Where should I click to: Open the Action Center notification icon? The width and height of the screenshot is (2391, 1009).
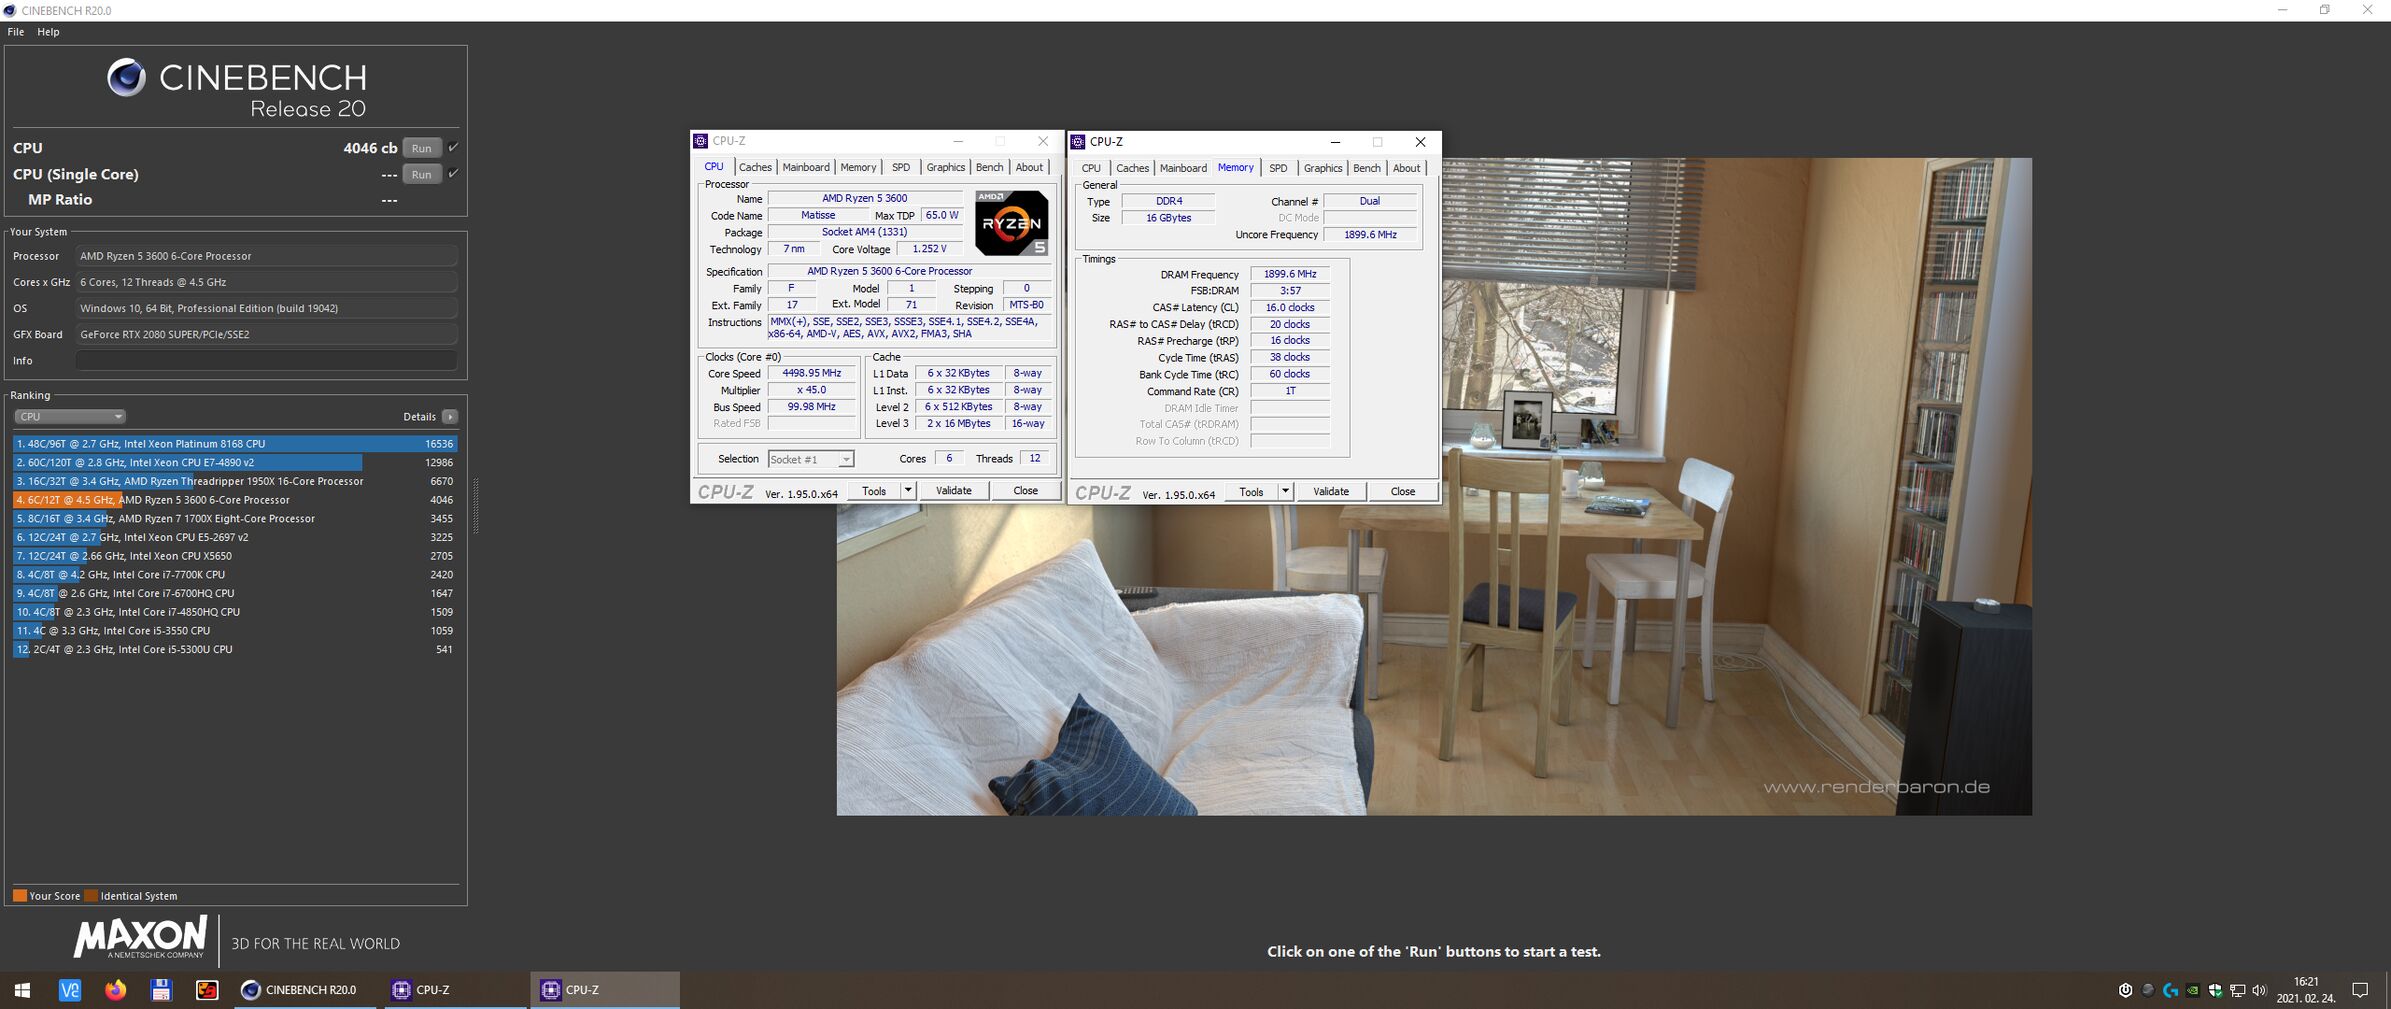click(2360, 990)
